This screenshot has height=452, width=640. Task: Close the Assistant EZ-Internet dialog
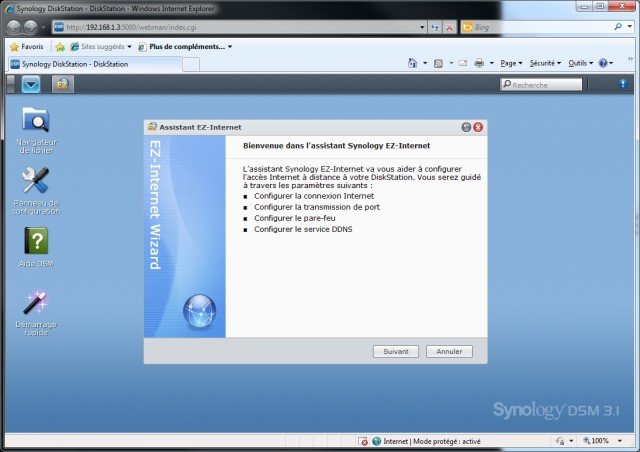pos(478,127)
